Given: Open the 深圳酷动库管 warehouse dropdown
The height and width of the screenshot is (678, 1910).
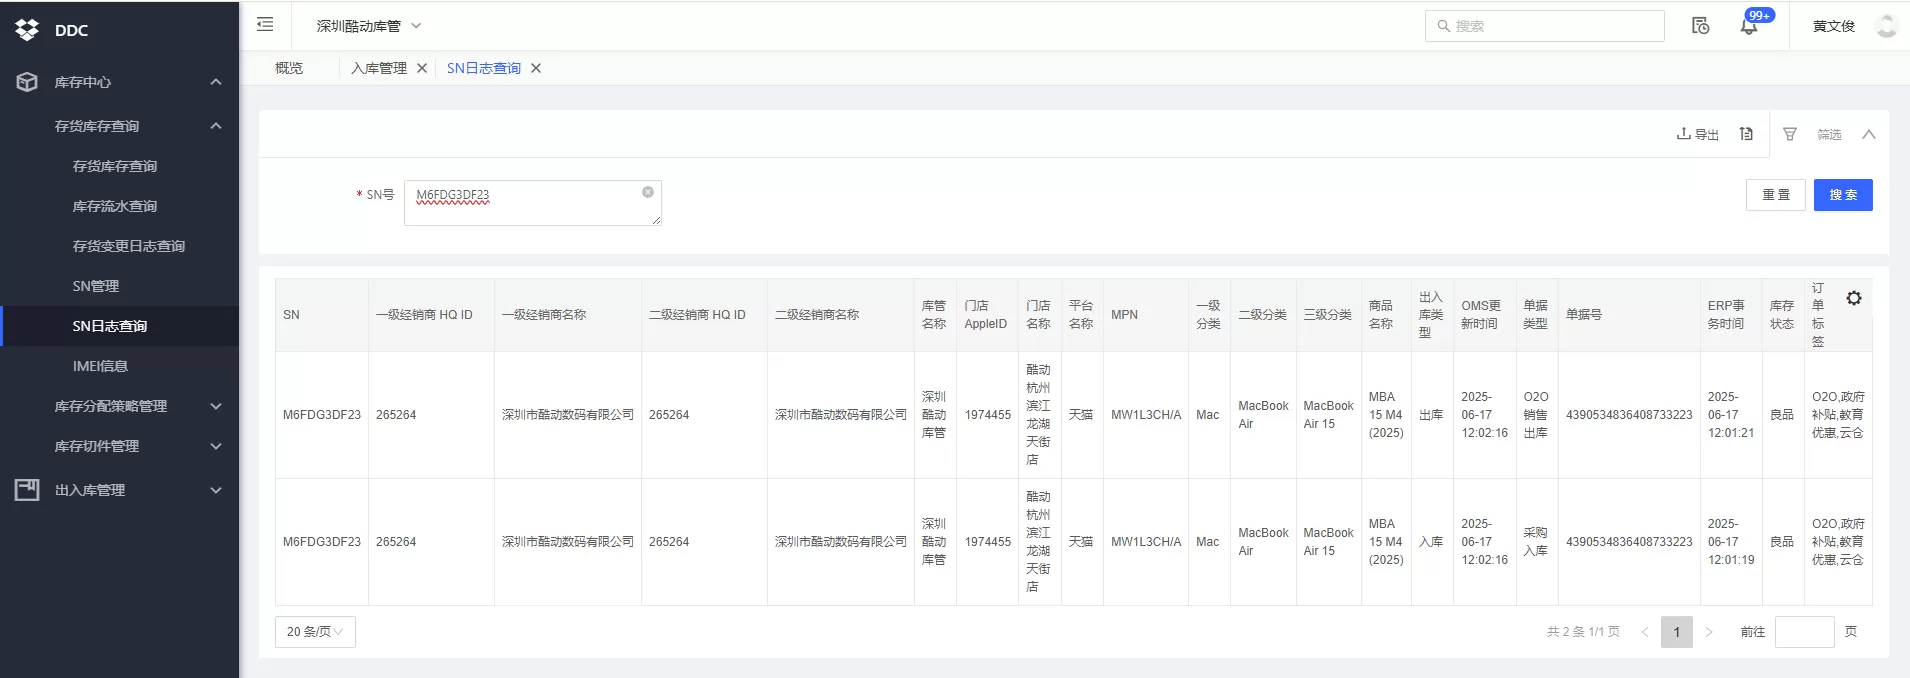Looking at the screenshot, I should point(369,26).
